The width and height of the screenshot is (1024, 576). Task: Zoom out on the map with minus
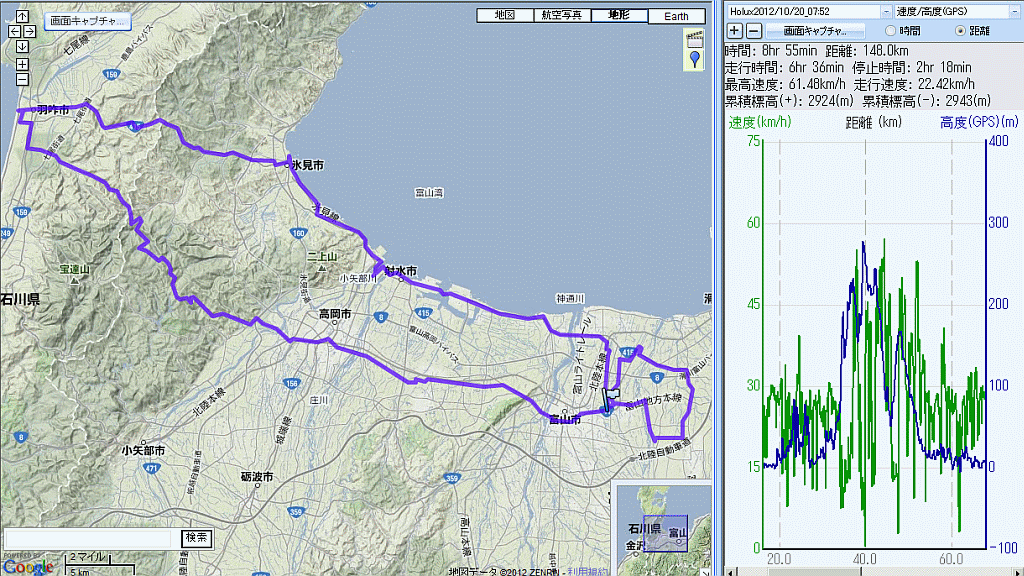(x=22, y=78)
